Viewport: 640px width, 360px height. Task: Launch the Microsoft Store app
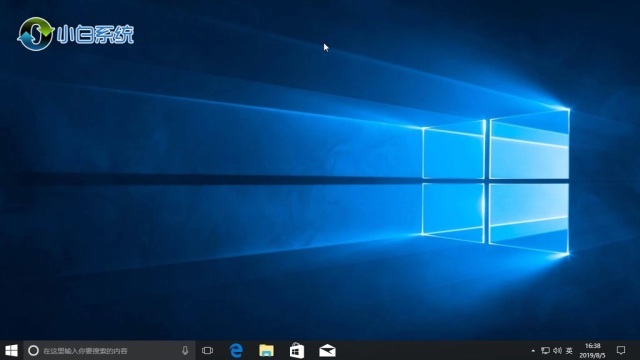click(297, 350)
